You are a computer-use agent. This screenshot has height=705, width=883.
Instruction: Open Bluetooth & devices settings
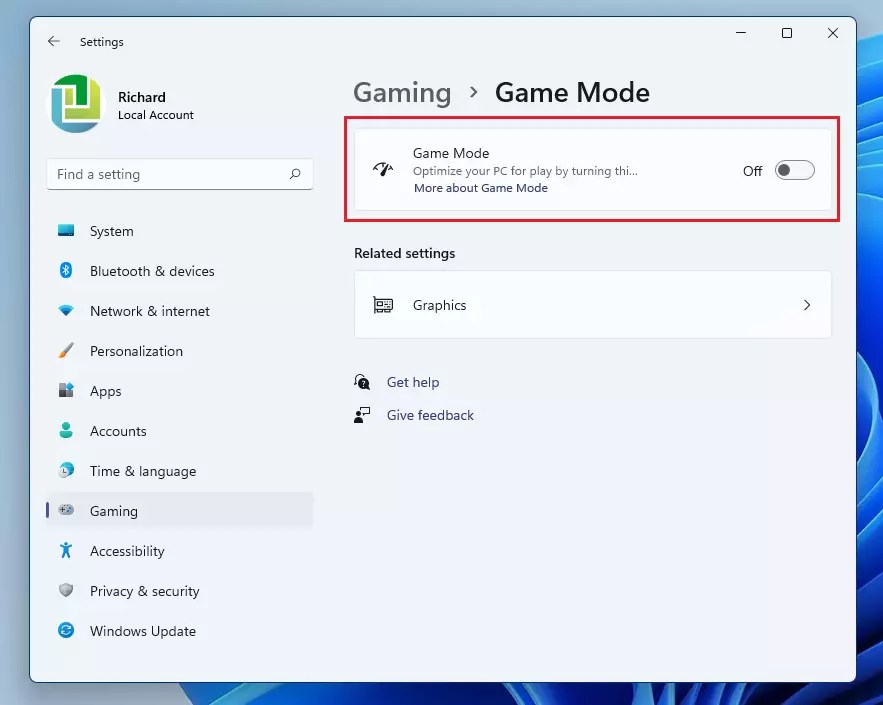tap(67, 271)
